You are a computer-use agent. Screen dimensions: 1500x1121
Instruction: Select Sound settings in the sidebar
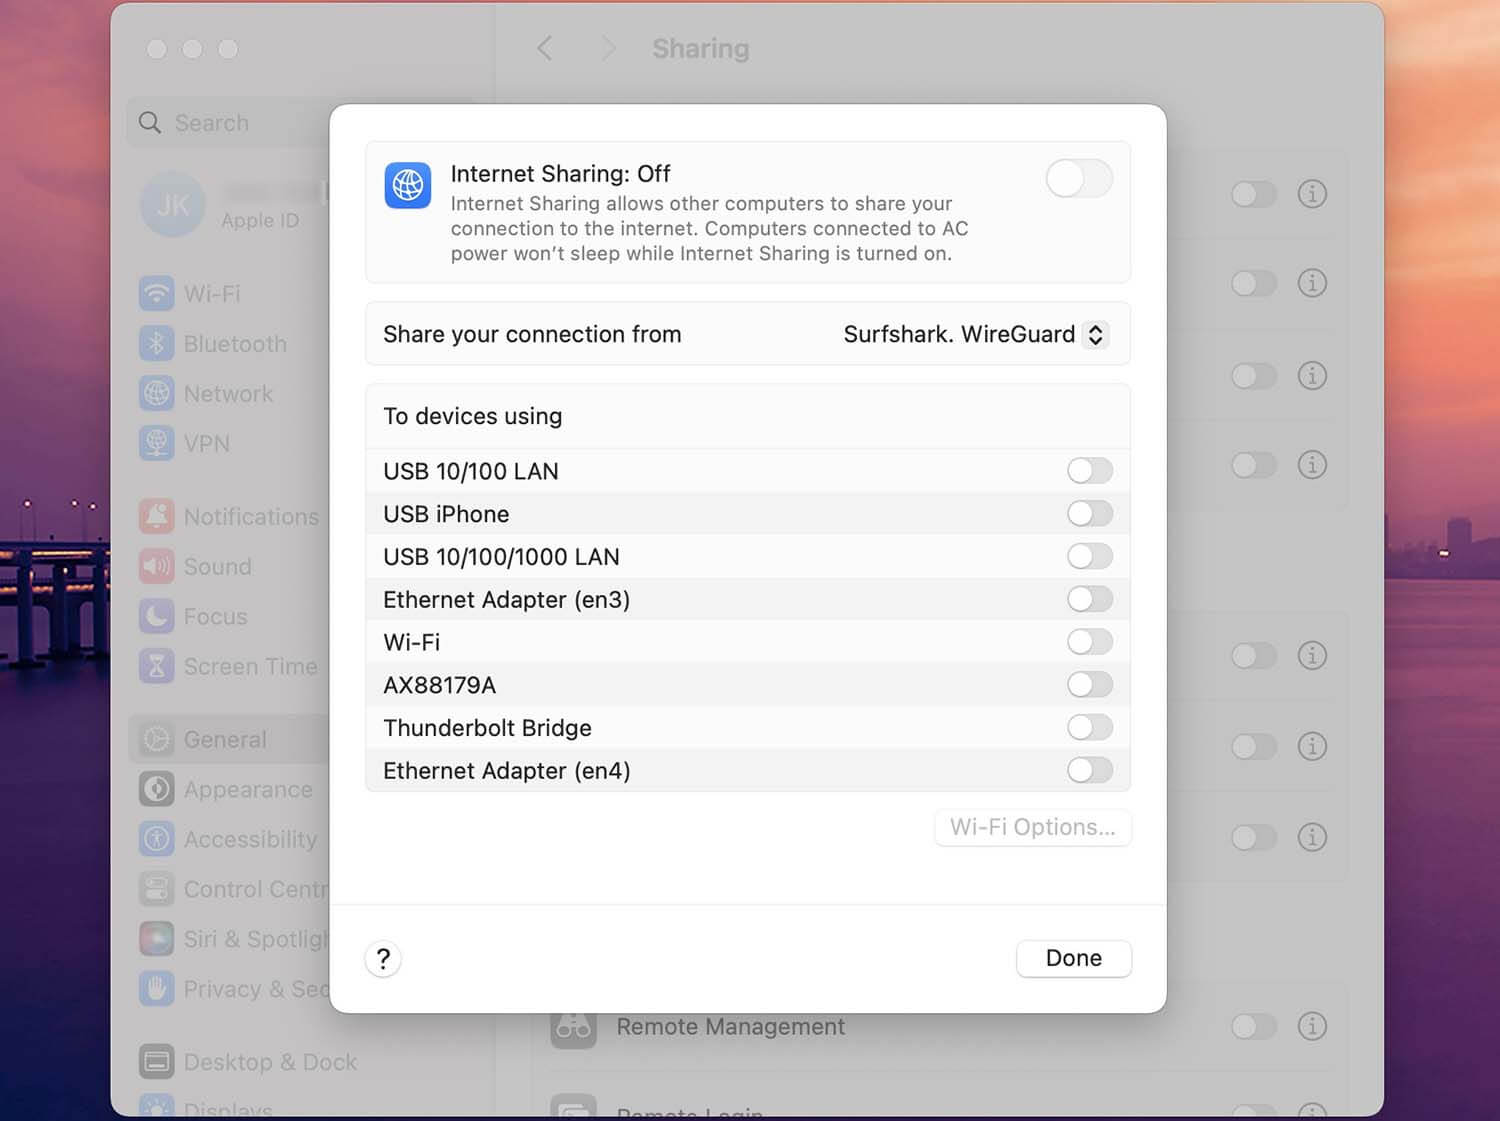tap(216, 566)
